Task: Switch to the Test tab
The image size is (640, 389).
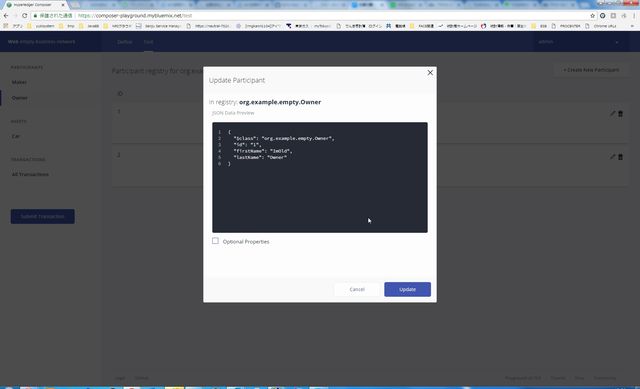Action: [148, 42]
